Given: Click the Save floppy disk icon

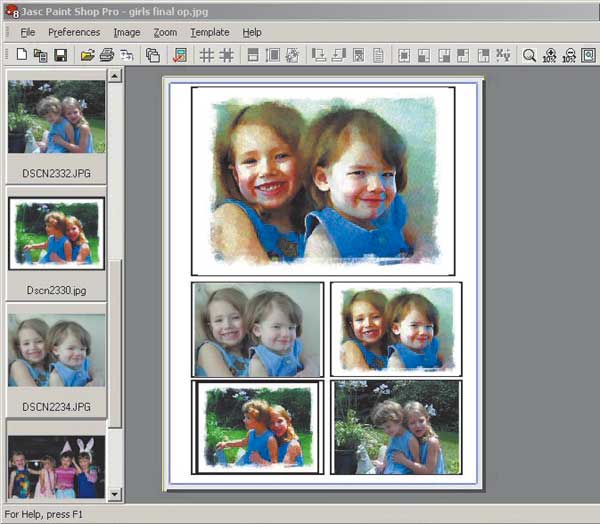Looking at the screenshot, I should tap(60, 56).
